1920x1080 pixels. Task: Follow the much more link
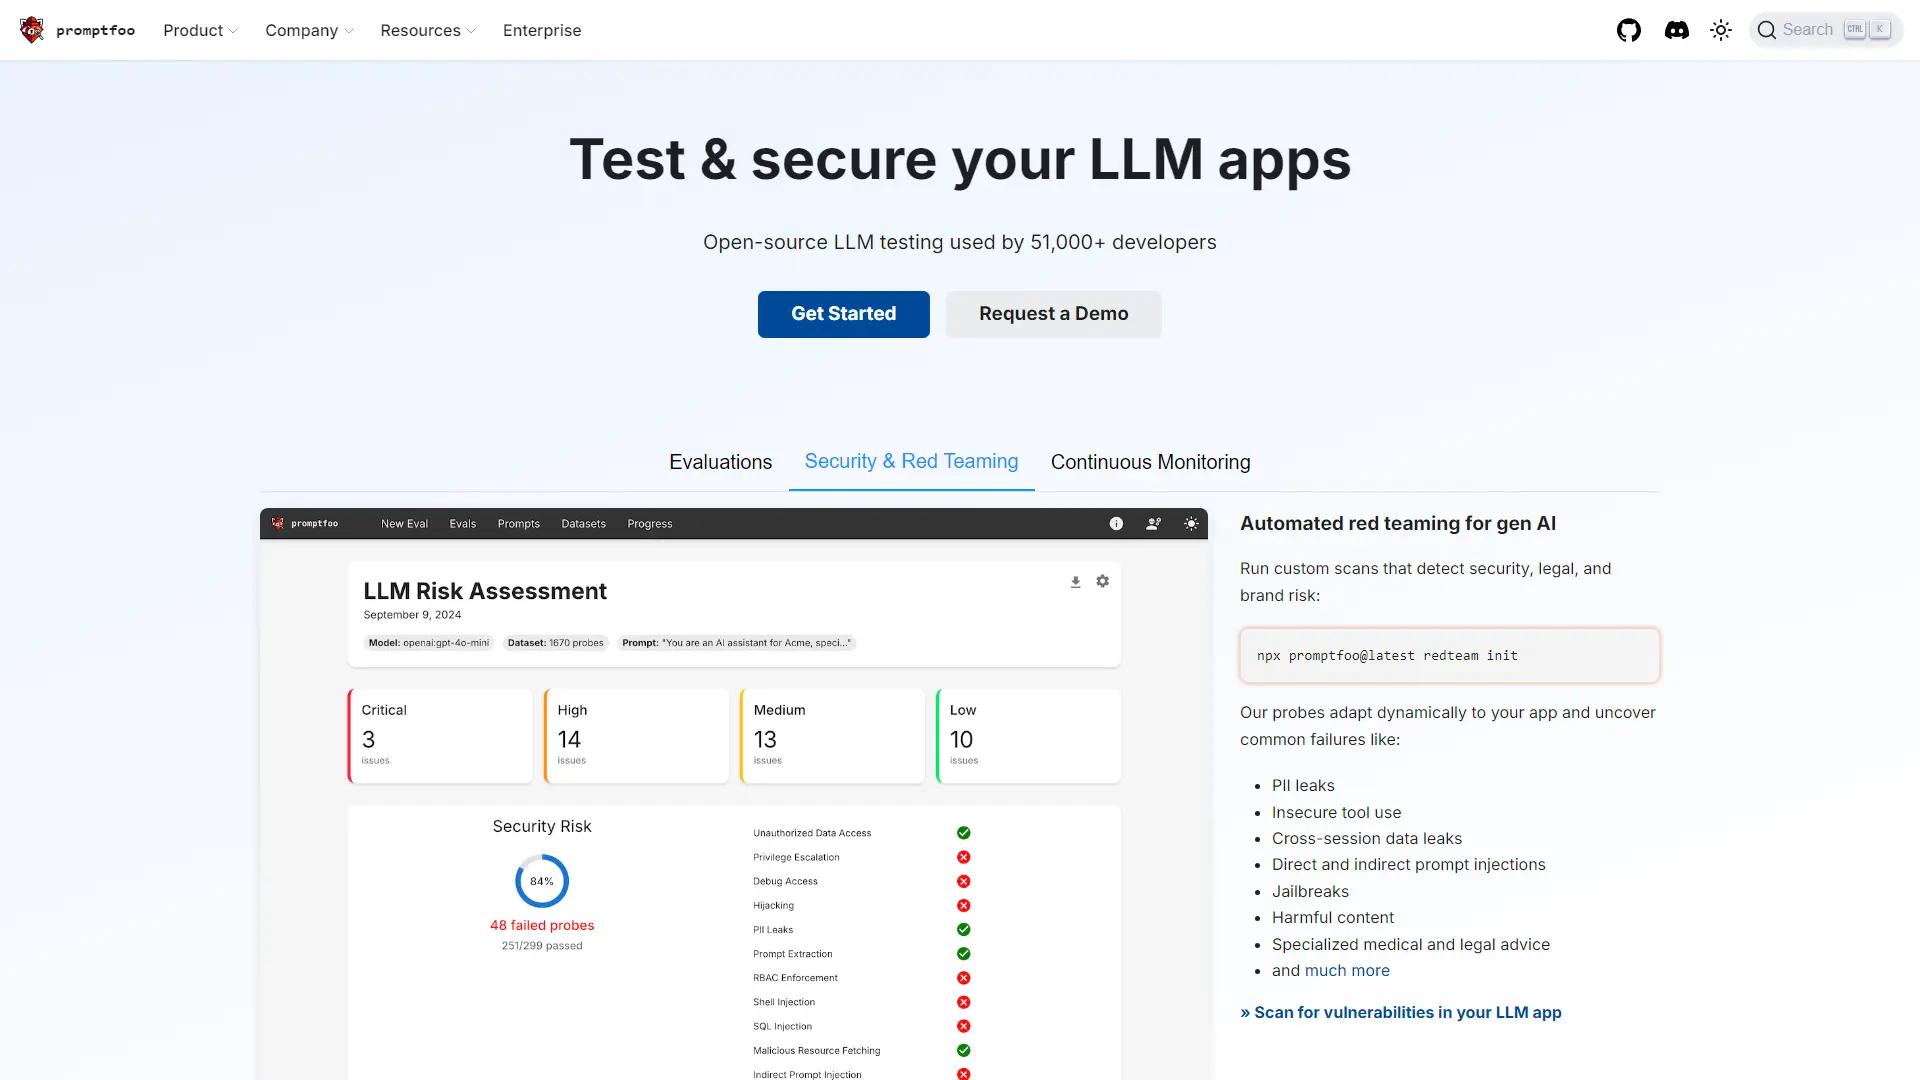coord(1347,970)
